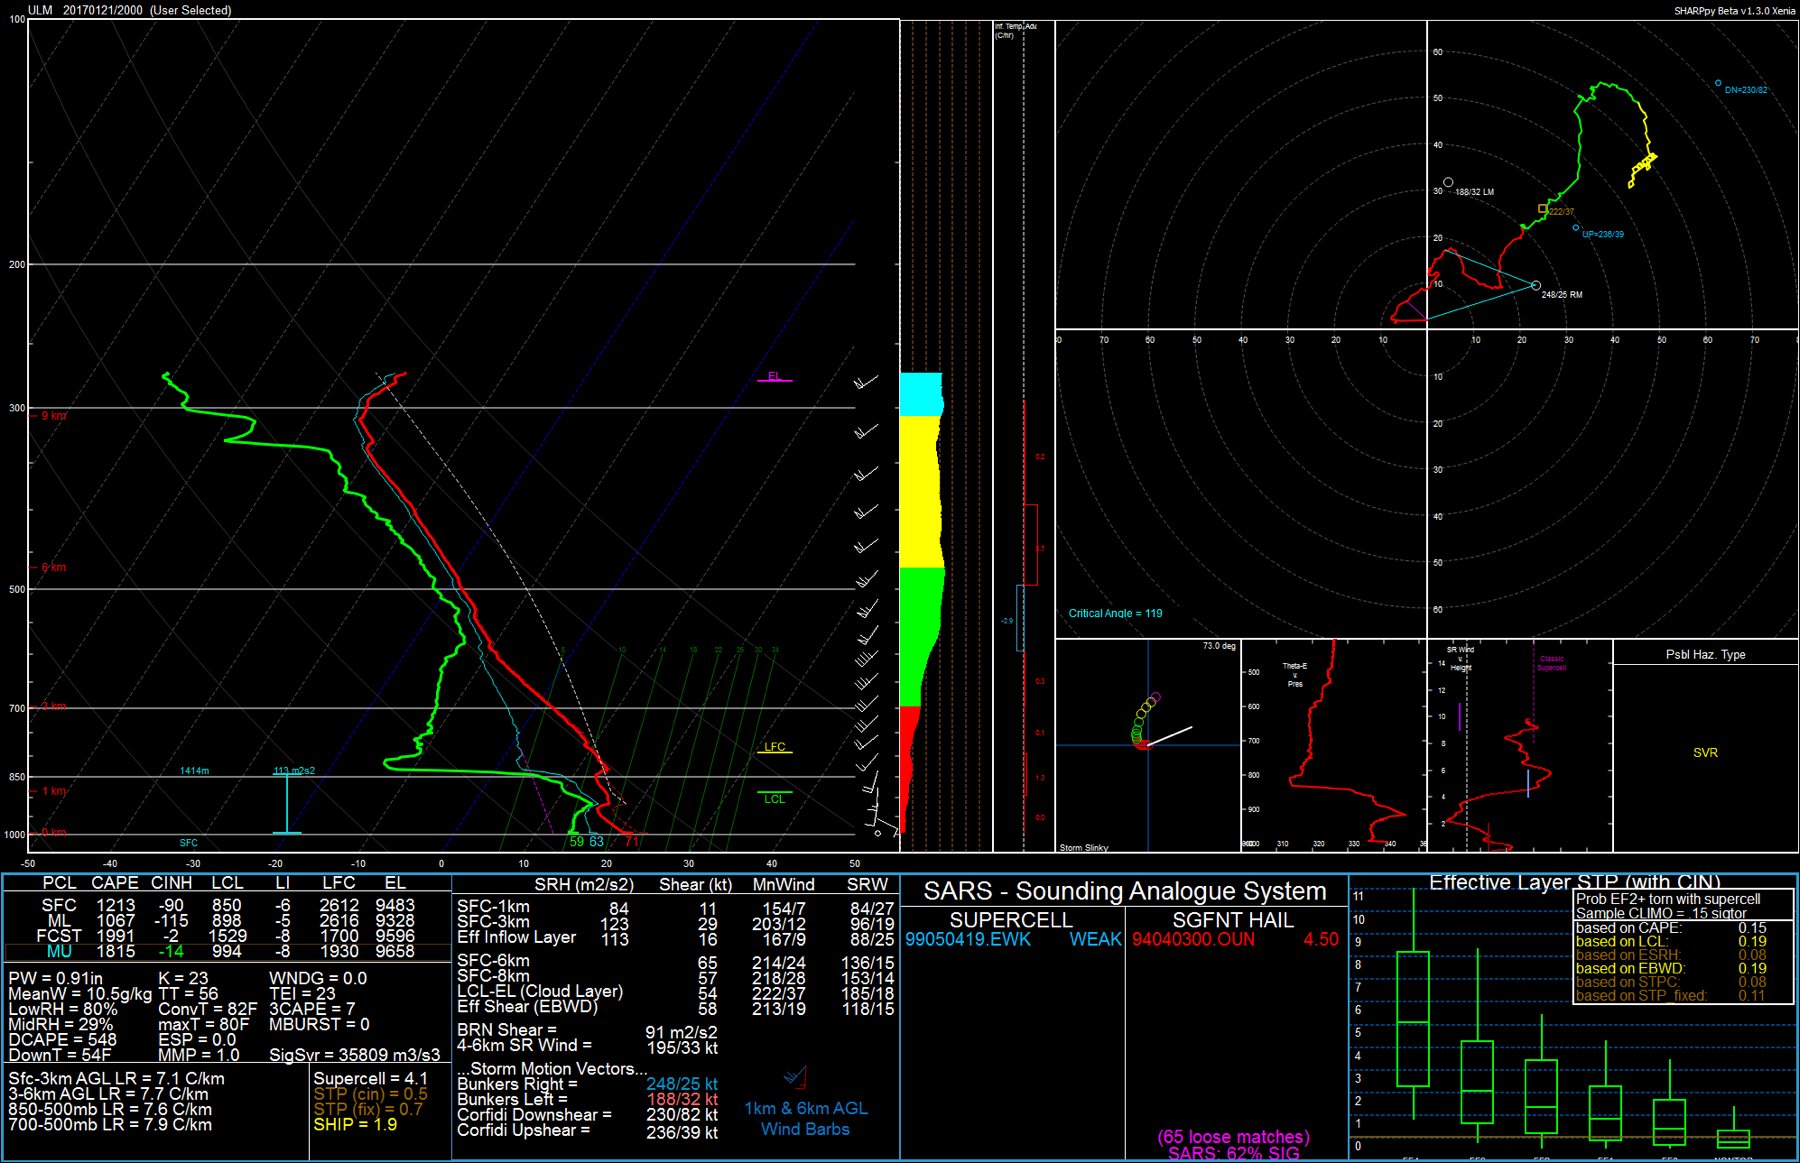Select the SFC parcel row in the table
This screenshot has width=1800, height=1163.
[226, 905]
